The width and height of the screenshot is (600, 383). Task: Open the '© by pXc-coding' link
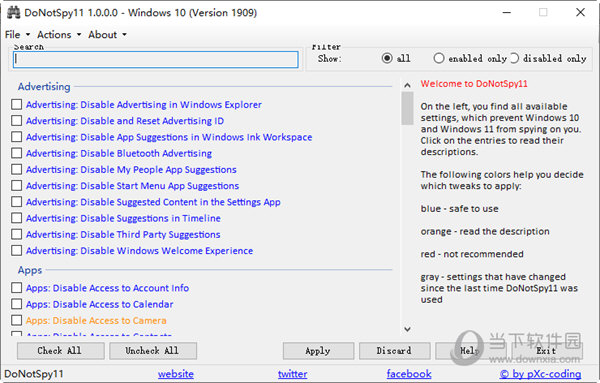click(540, 374)
